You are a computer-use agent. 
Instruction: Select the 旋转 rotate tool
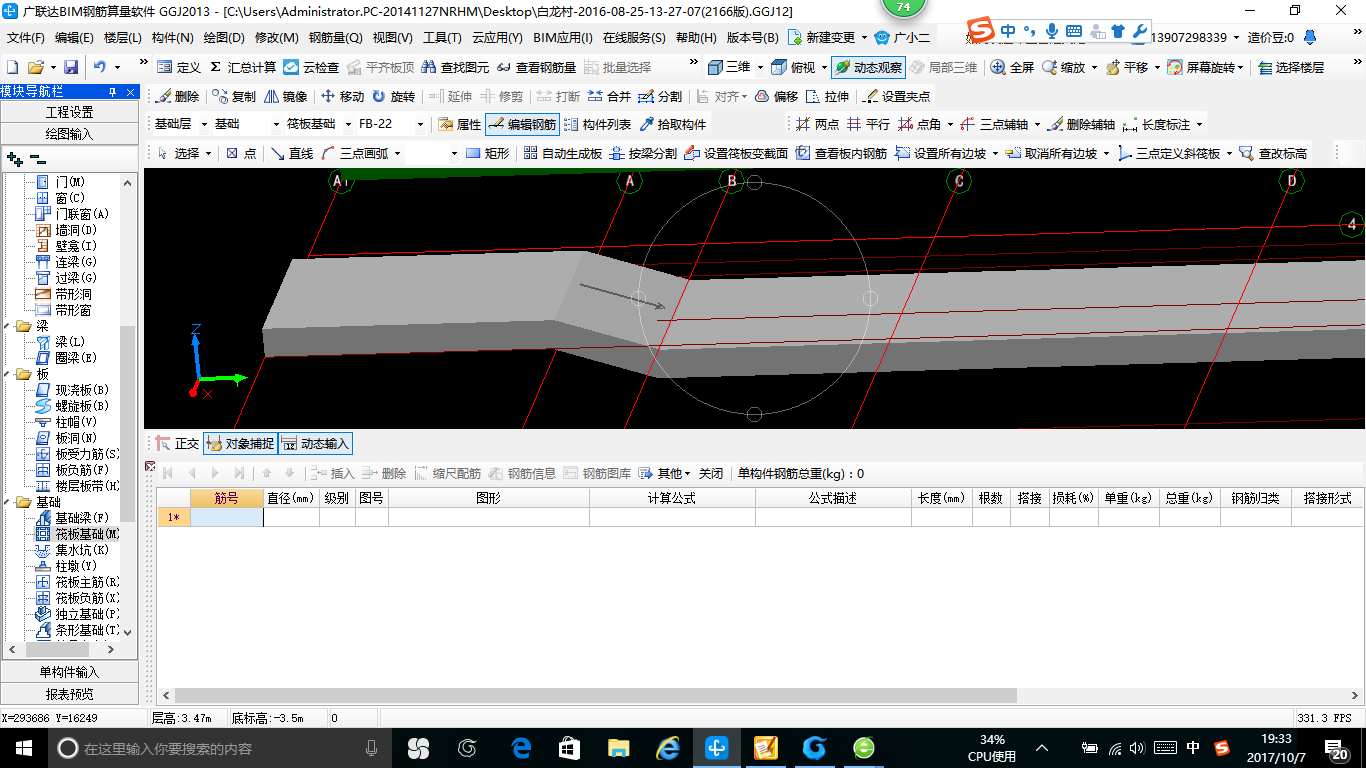click(393, 96)
